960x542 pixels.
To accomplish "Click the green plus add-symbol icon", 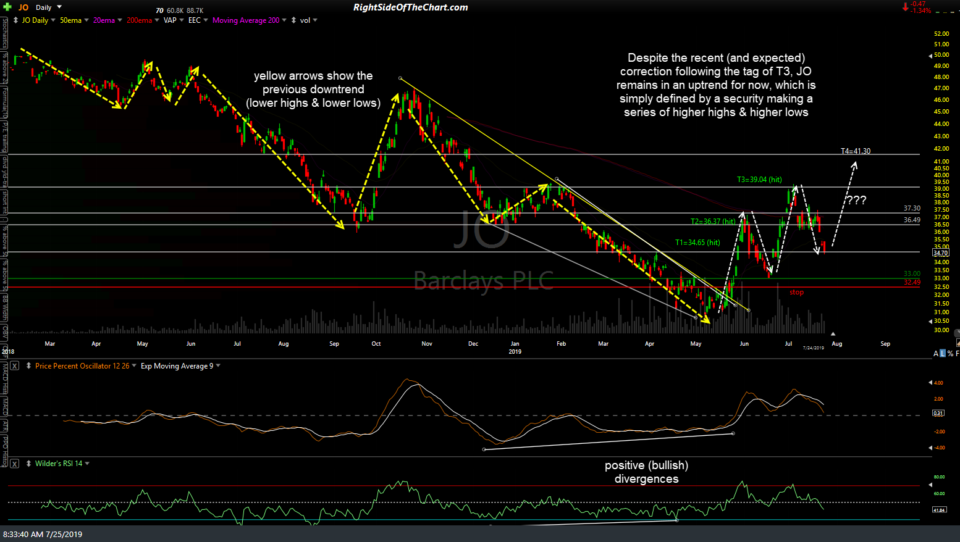I will point(5,8).
